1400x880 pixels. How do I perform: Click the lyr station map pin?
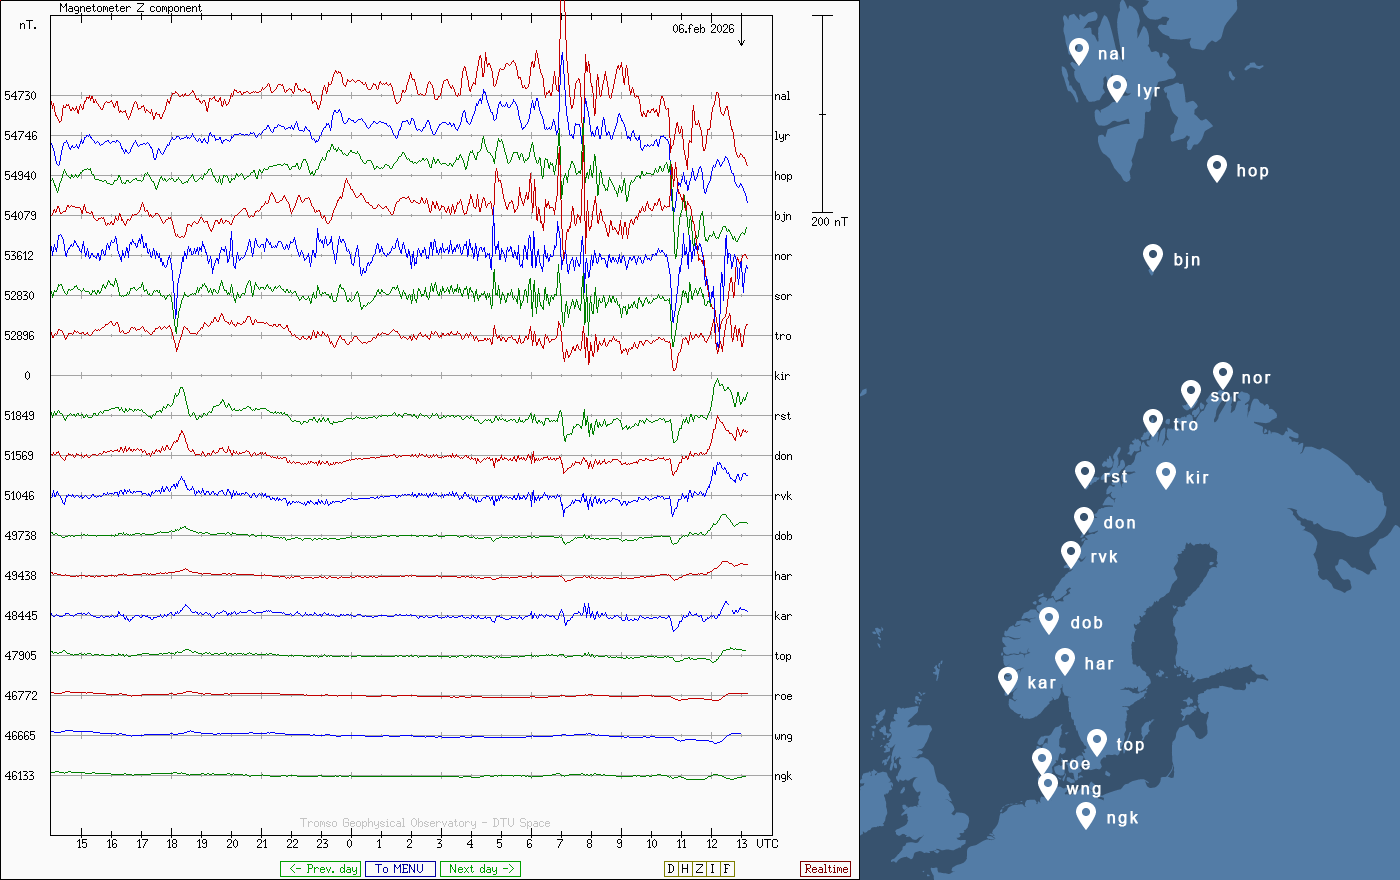pos(1117,88)
